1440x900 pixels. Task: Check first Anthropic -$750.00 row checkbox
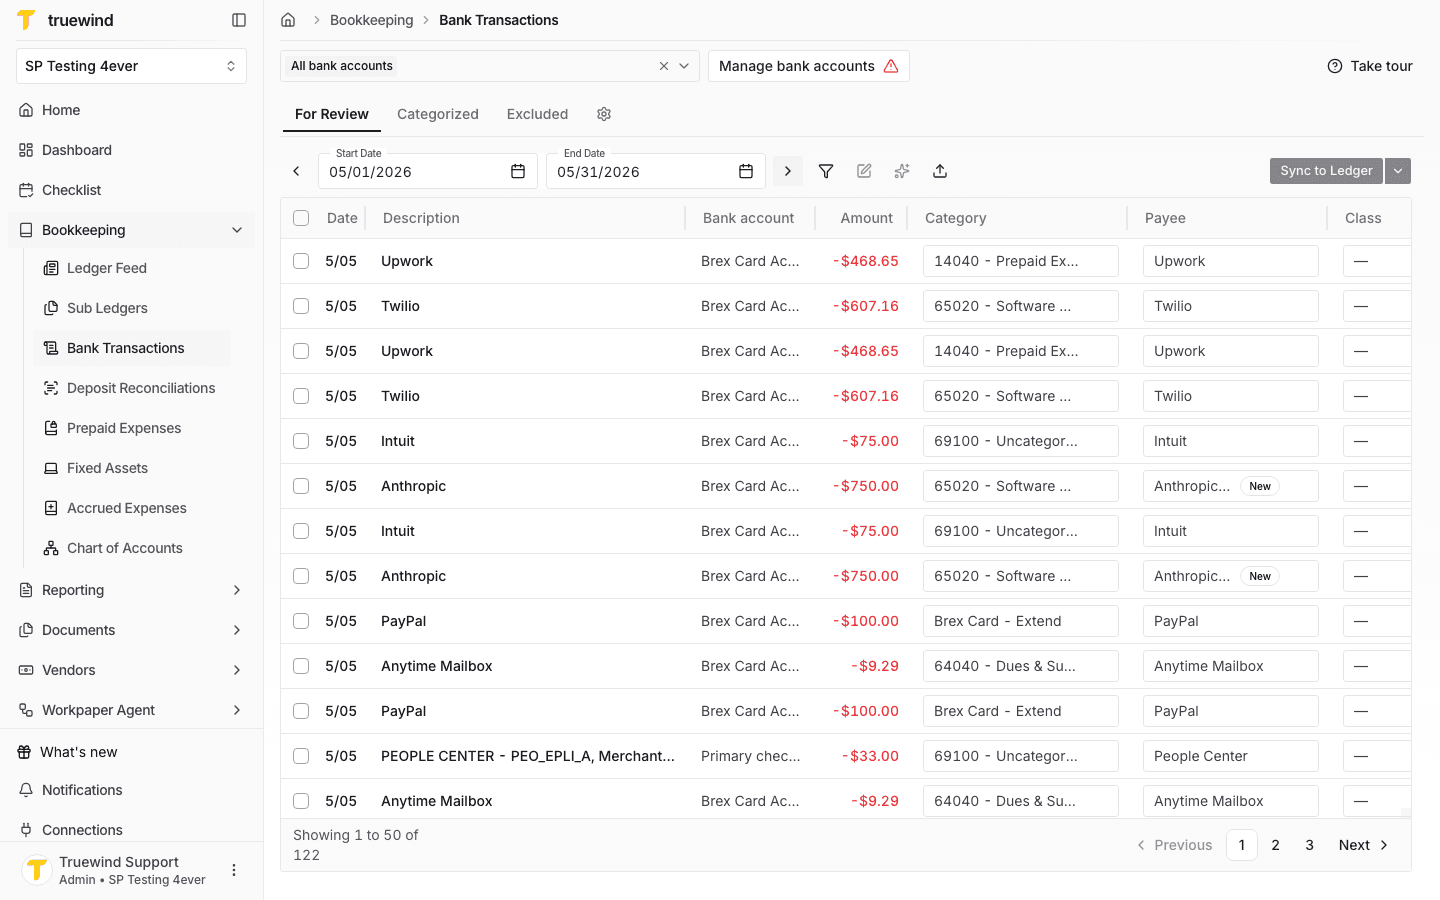[x=301, y=486]
